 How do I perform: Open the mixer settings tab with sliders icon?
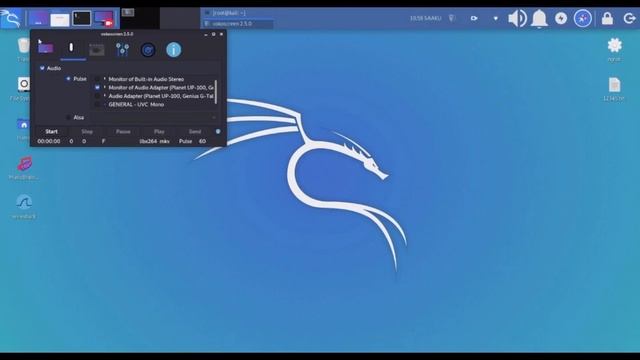click(x=122, y=50)
